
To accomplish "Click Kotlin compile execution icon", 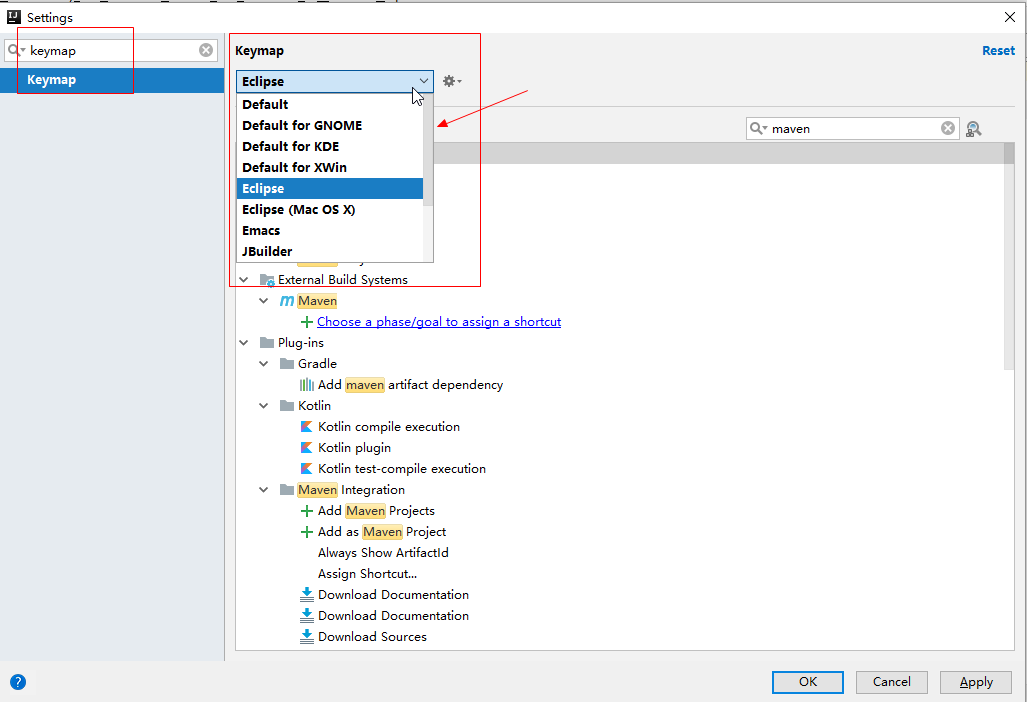I will tap(307, 427).
